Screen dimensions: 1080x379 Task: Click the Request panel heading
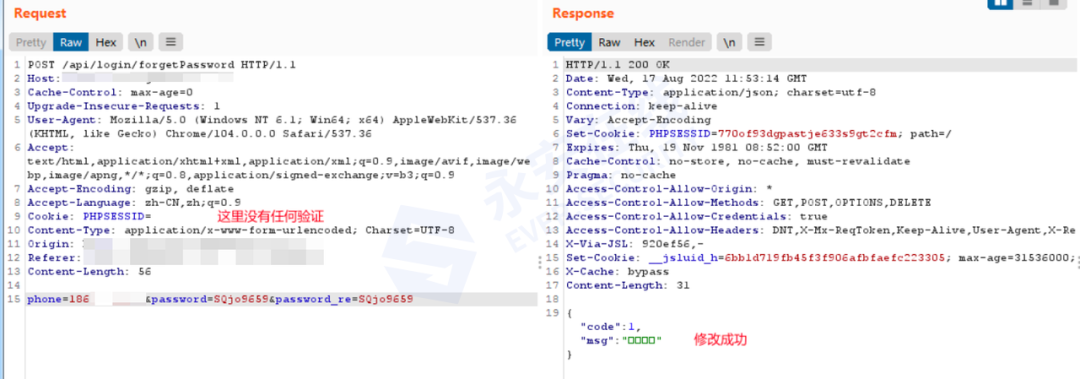(x=40, y=13)
